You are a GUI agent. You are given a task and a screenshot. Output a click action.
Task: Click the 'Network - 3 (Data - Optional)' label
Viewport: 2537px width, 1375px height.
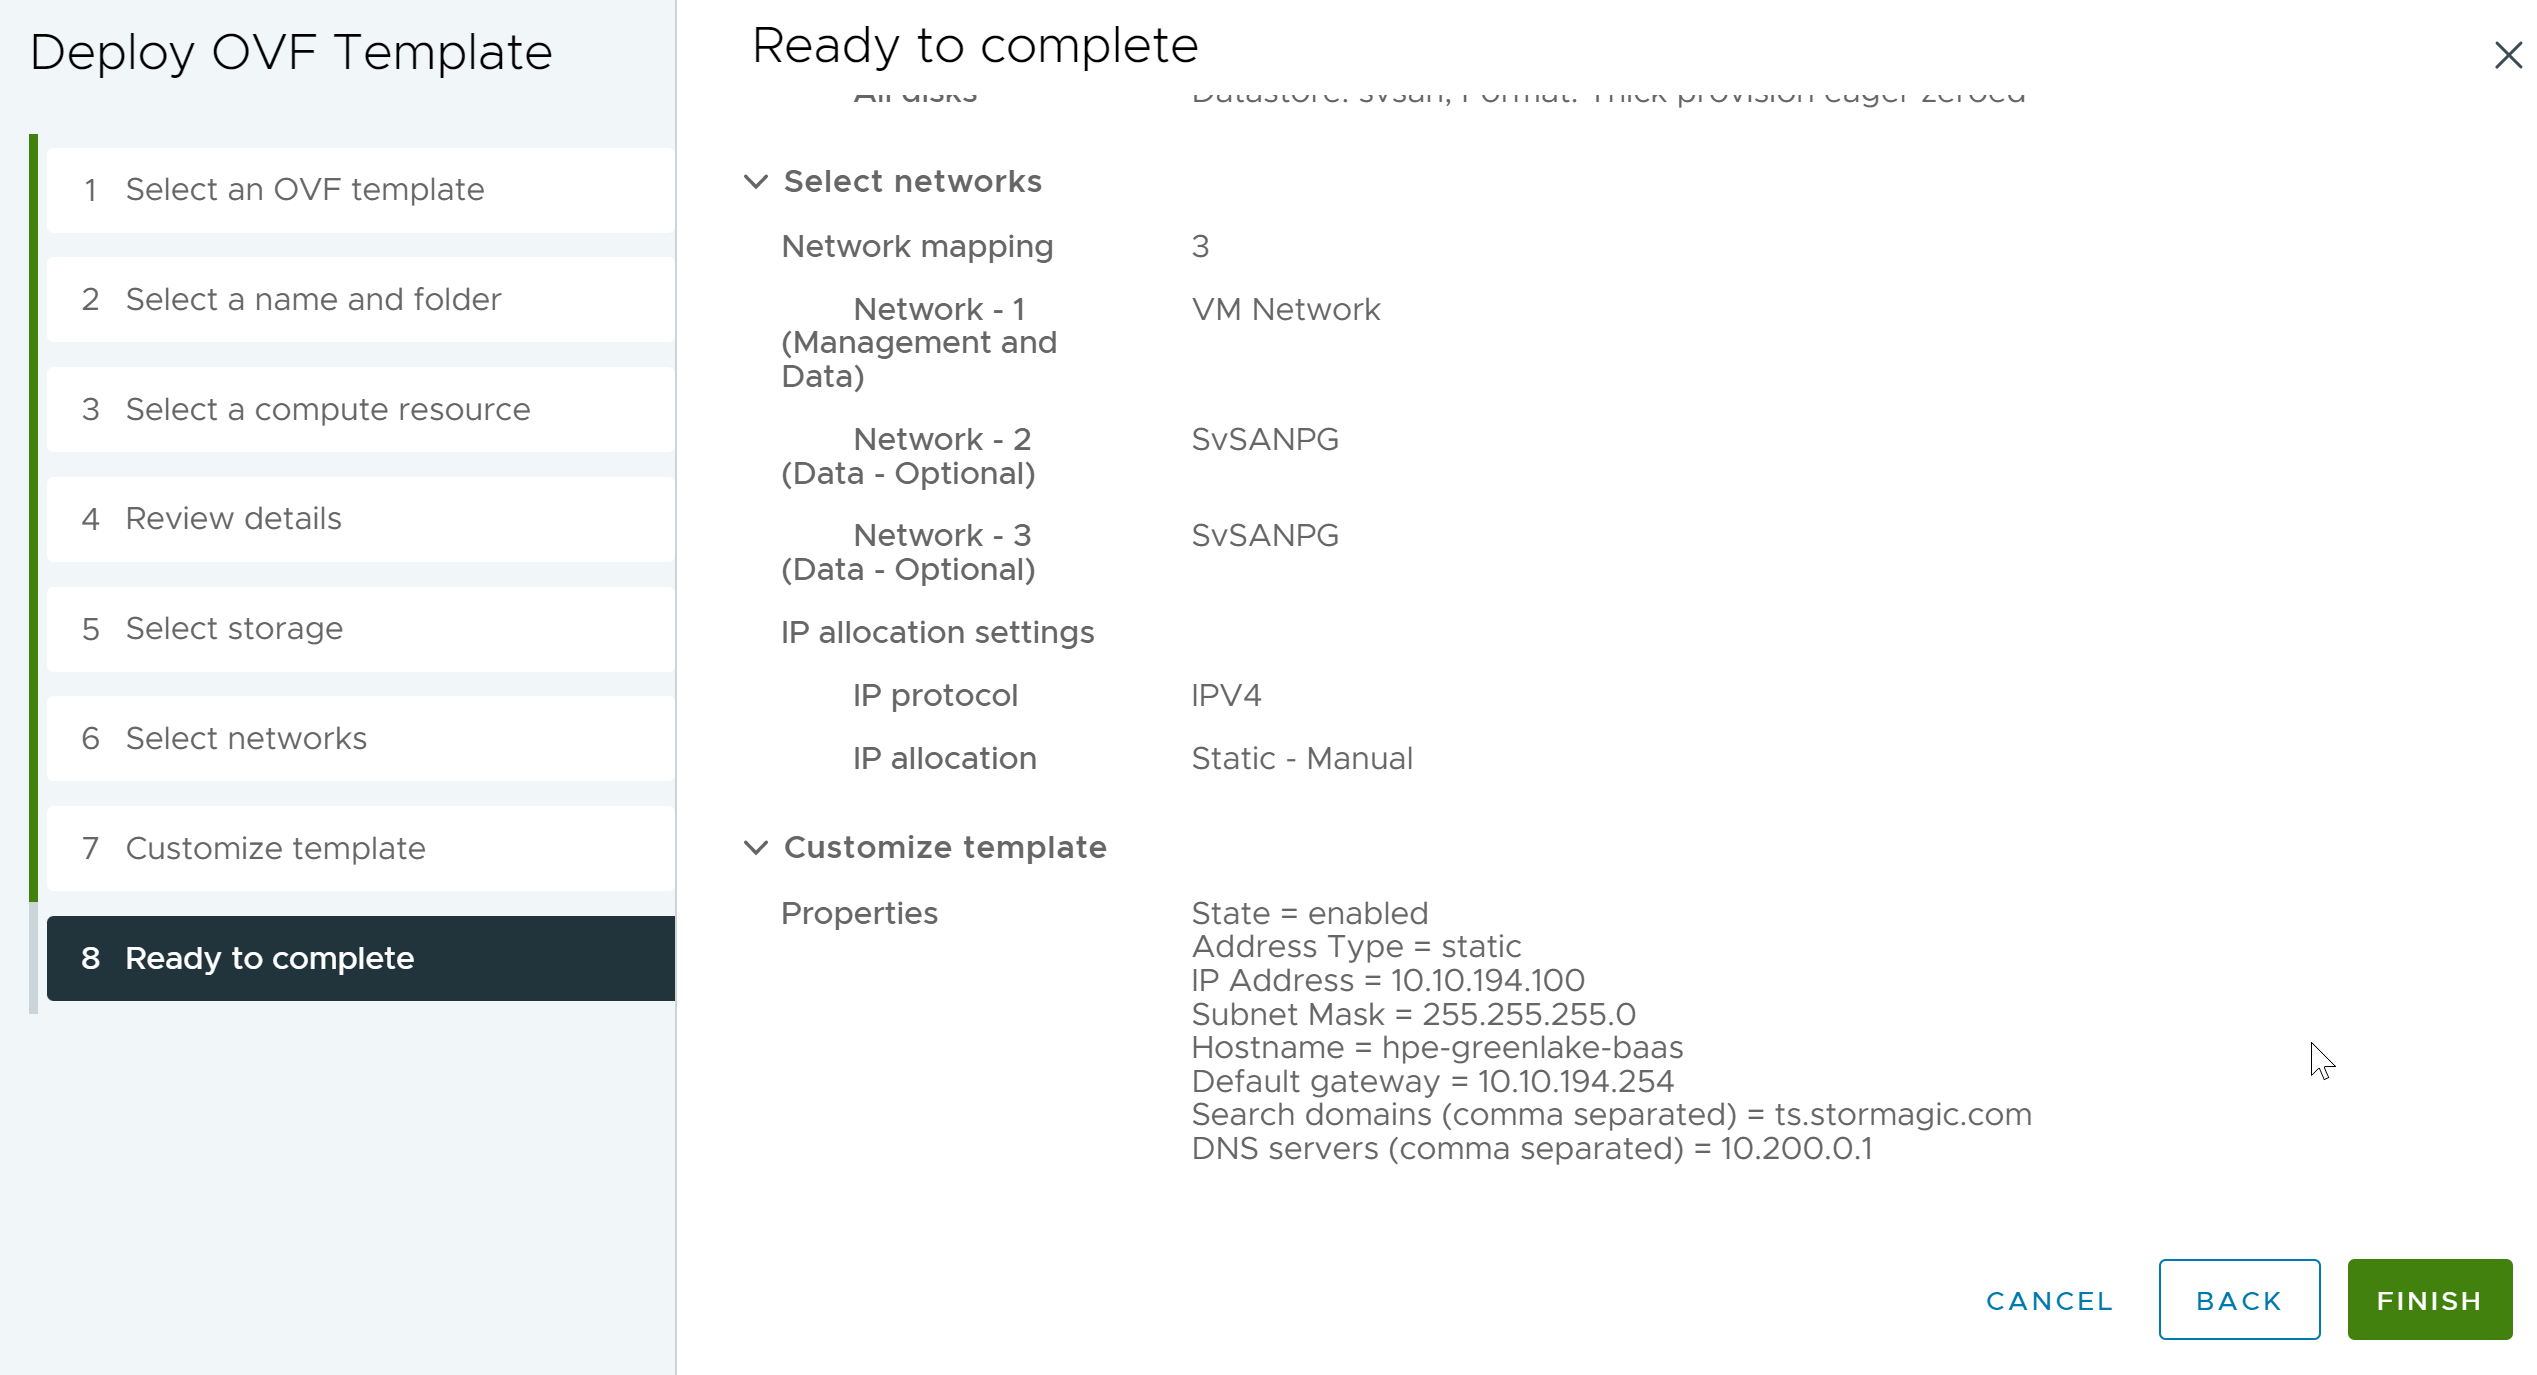(908, 553)
